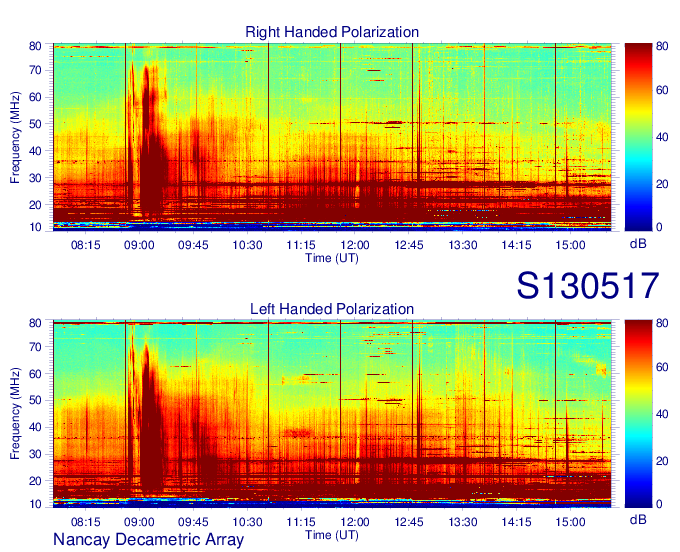Click the 60 dB tick on the Left Handed color bar
The image size is (680, 552).
[662, 367]
